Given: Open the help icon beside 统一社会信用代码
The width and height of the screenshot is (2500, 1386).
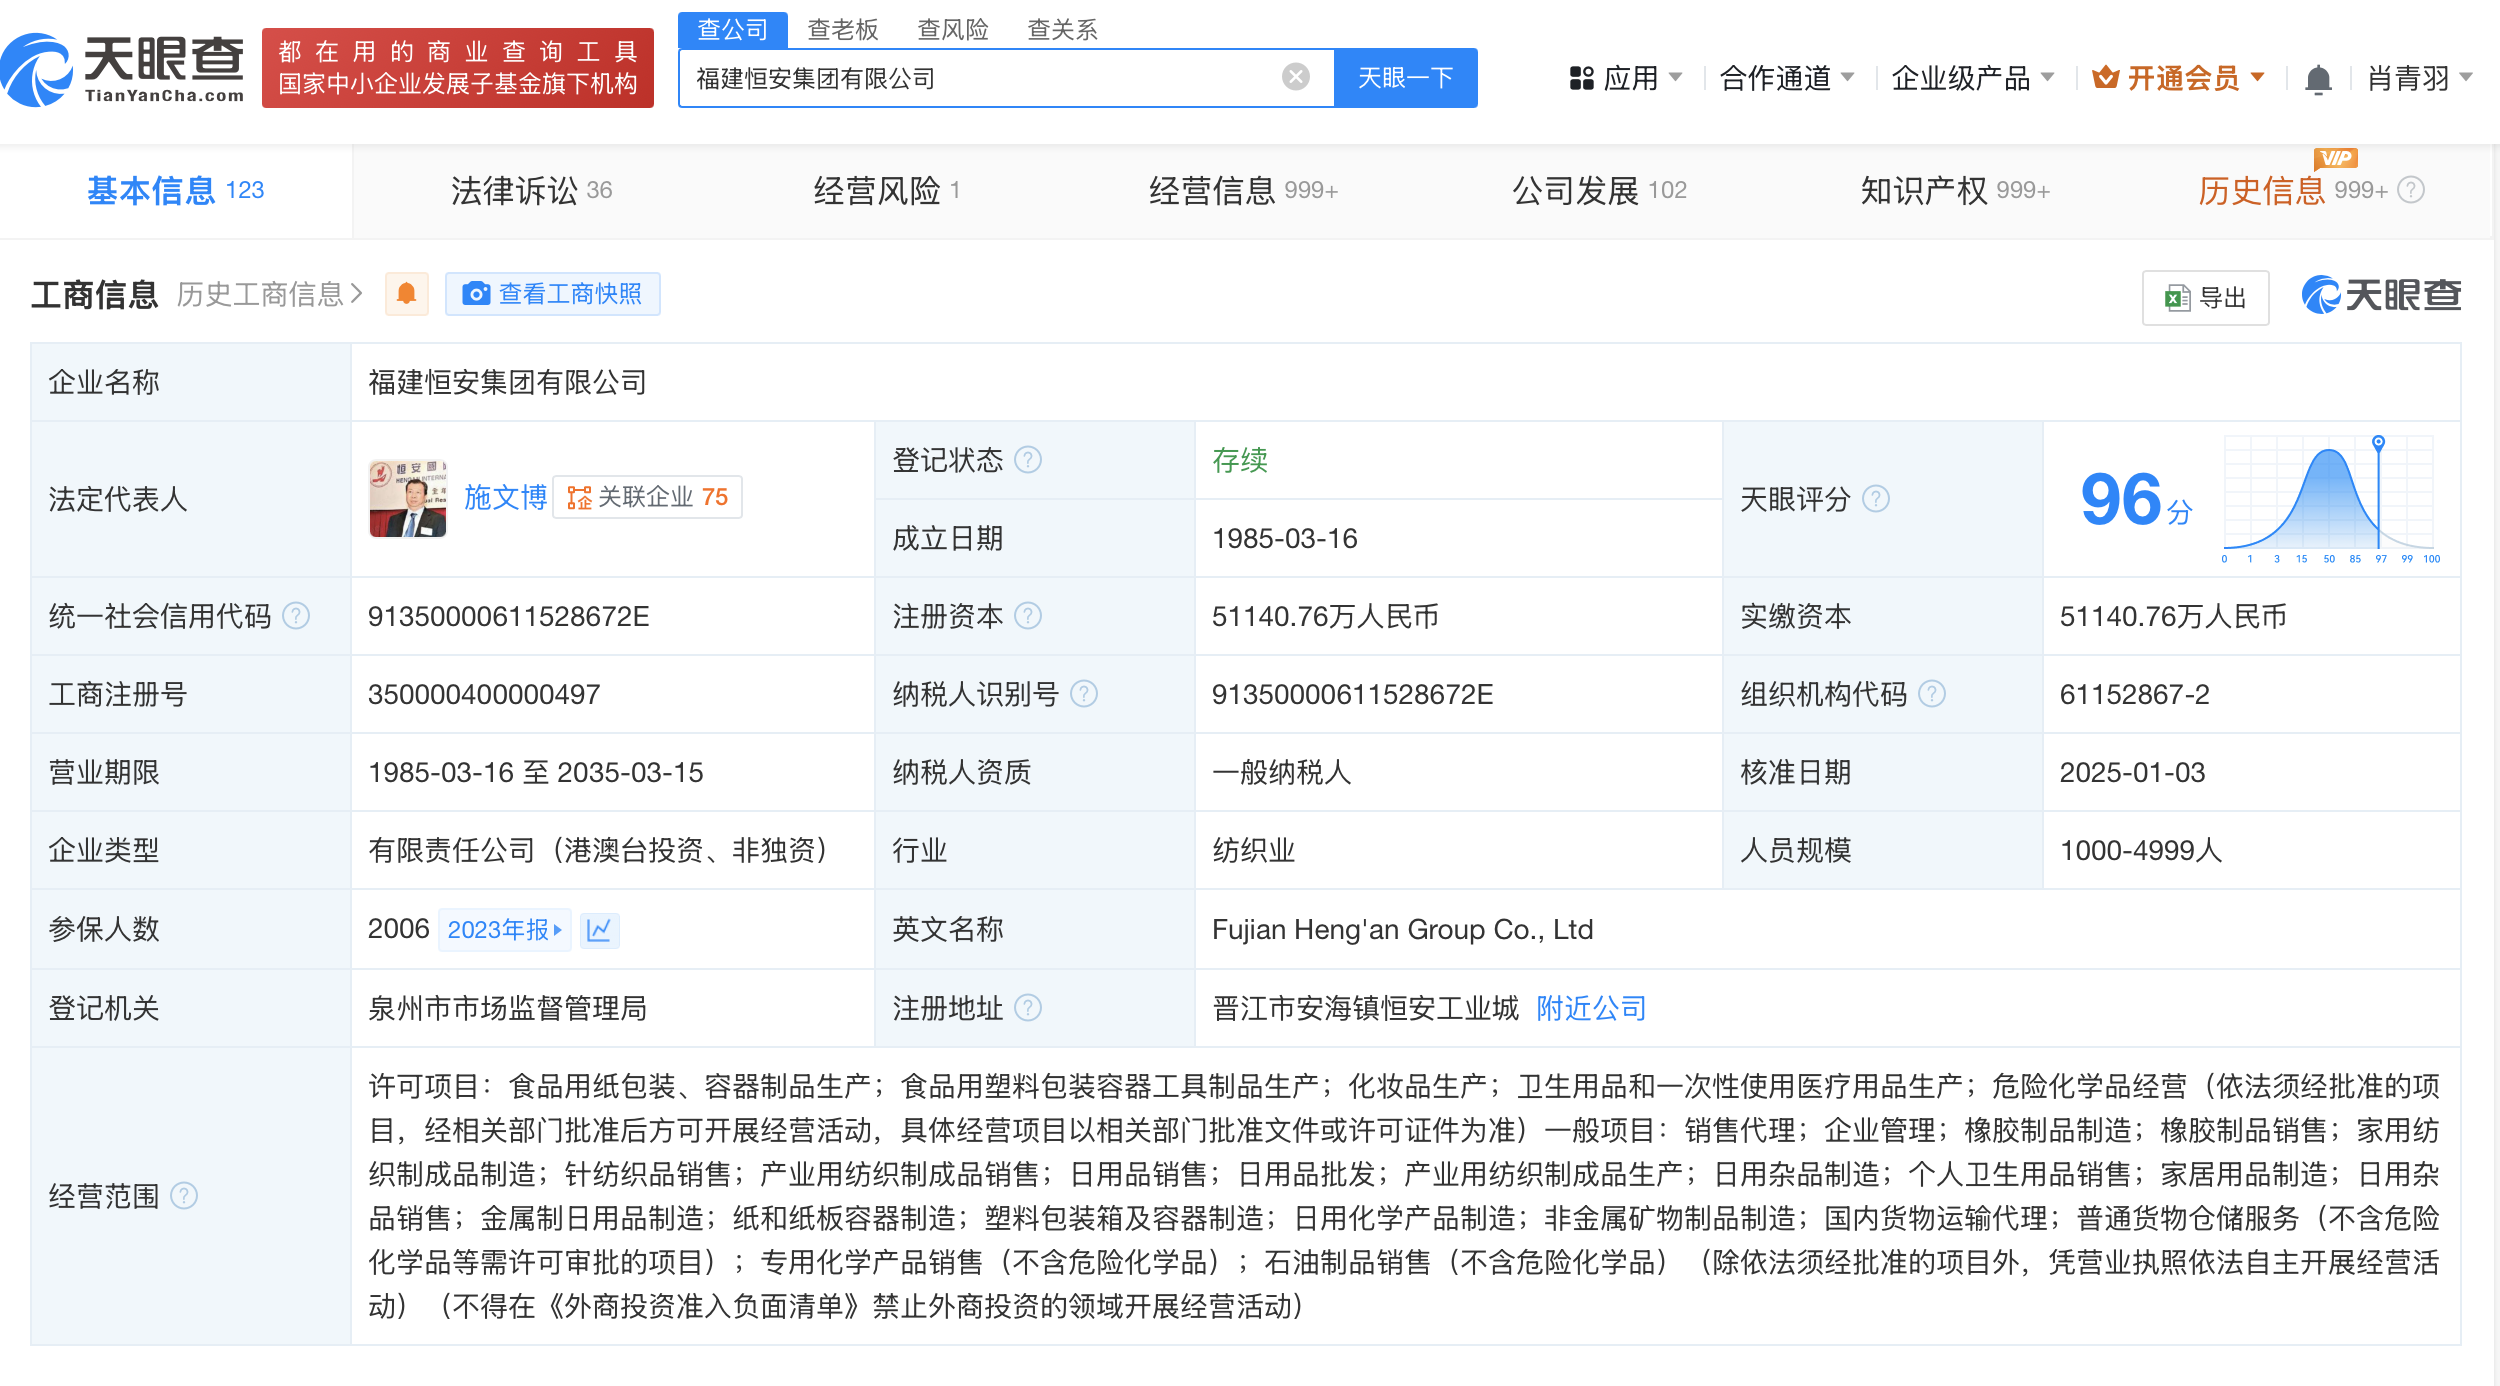Looking at the screenshot, I should tap(296, 616).
